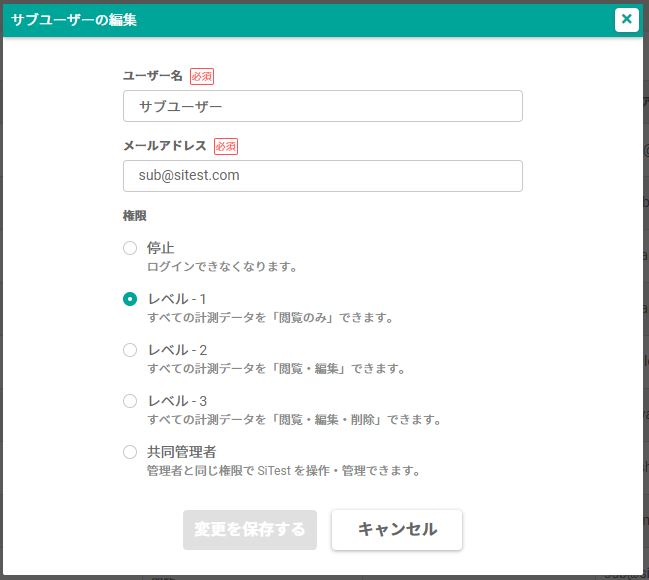Viewport: 649px width, 580px height.
Task: Click the ユーザー名 input field
Action: (322, 106)
